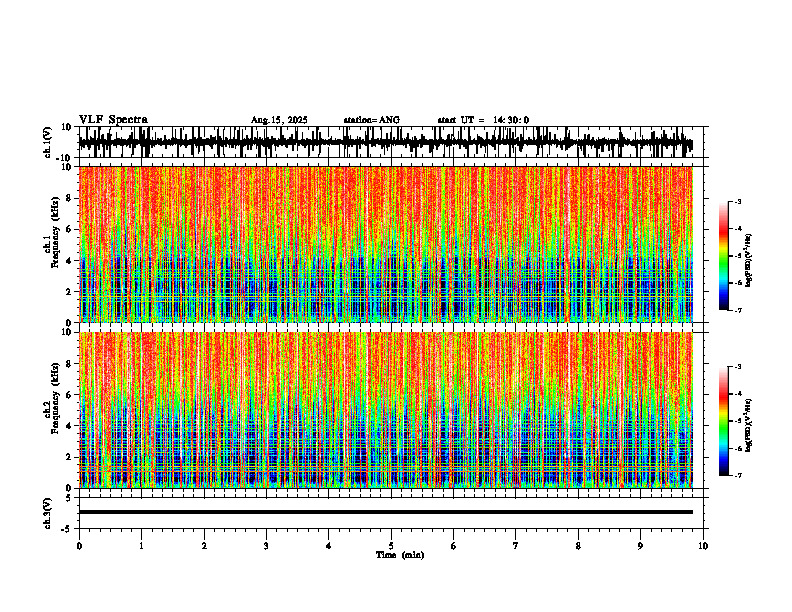Click the '-7' label on ch.1 color scale
Image resolution: width=792 pixels, height=612 pixels.
point(738,310)
